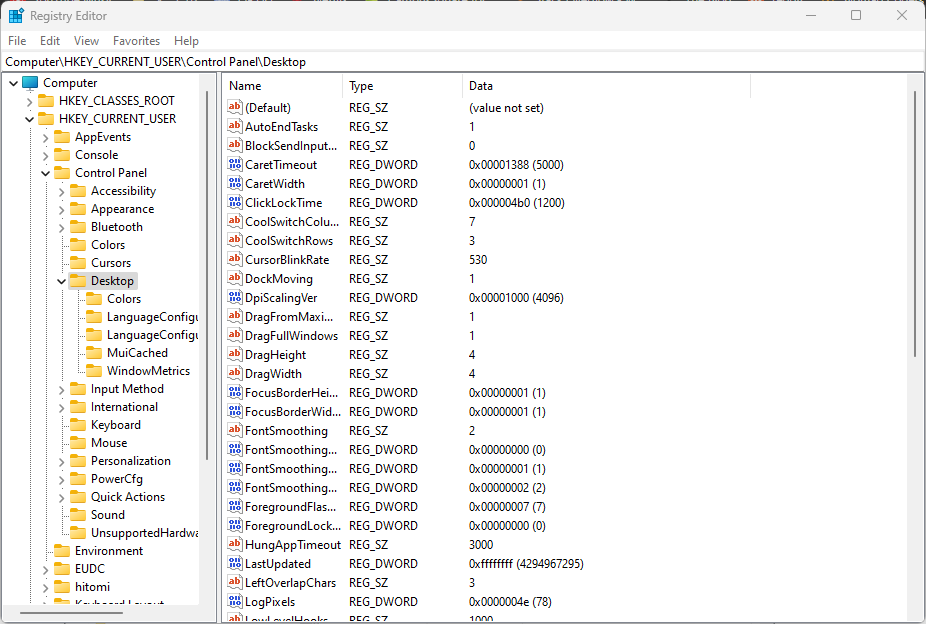Select the BlockSendInput... value name
926x624 pixels.
point(291,145)
